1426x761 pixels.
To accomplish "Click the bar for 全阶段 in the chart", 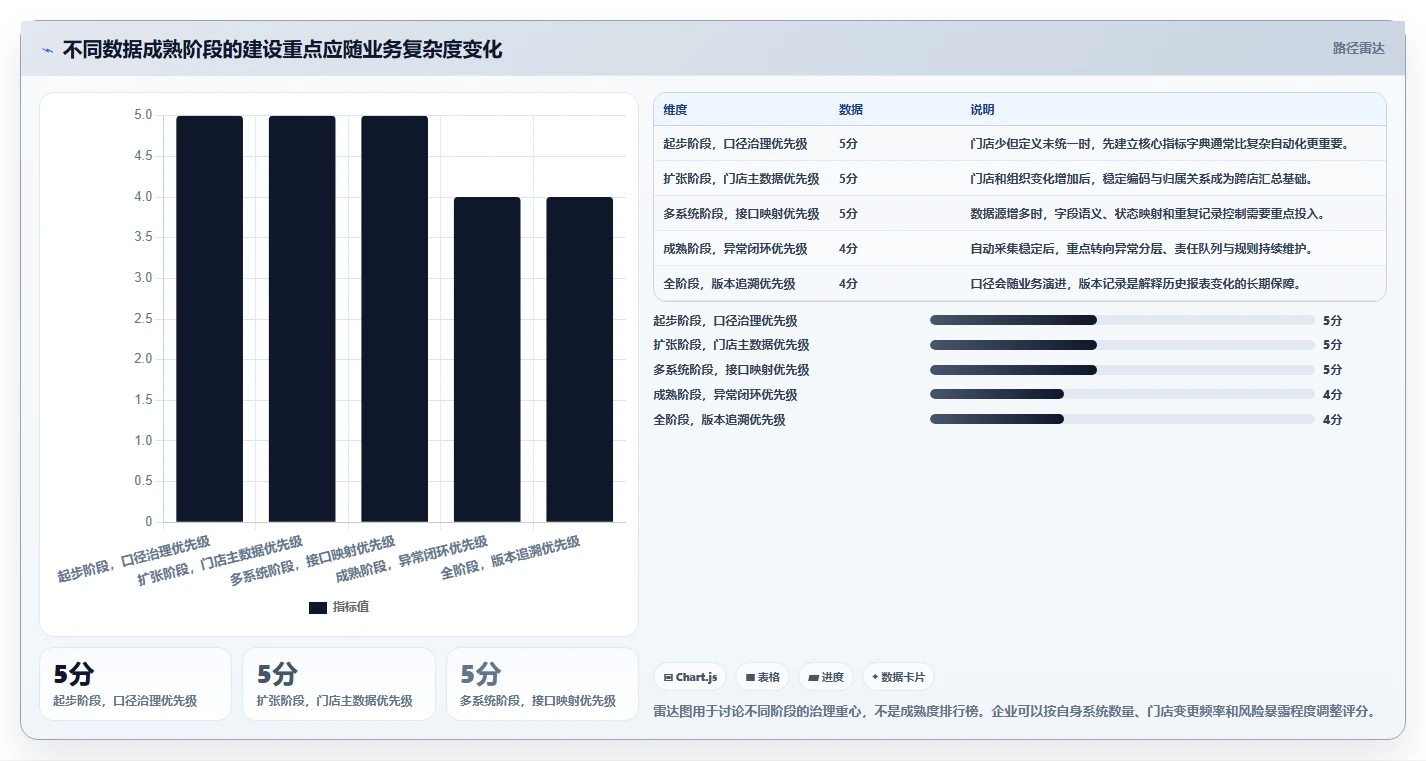I will [580, 360].
